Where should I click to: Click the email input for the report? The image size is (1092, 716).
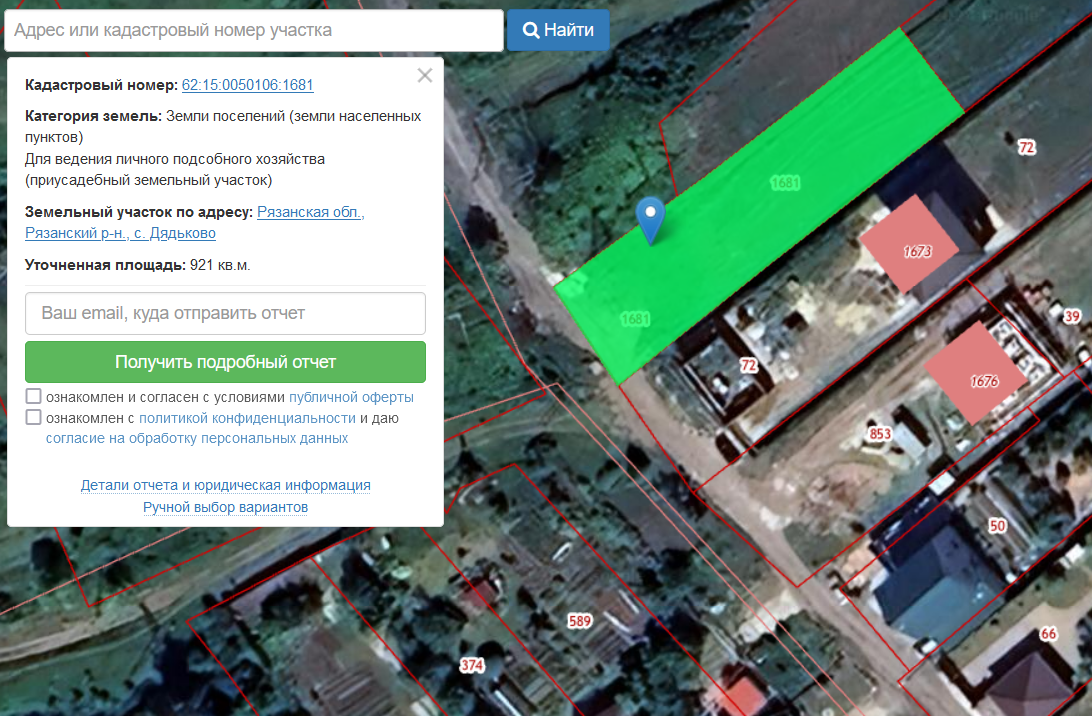point(225,313)
